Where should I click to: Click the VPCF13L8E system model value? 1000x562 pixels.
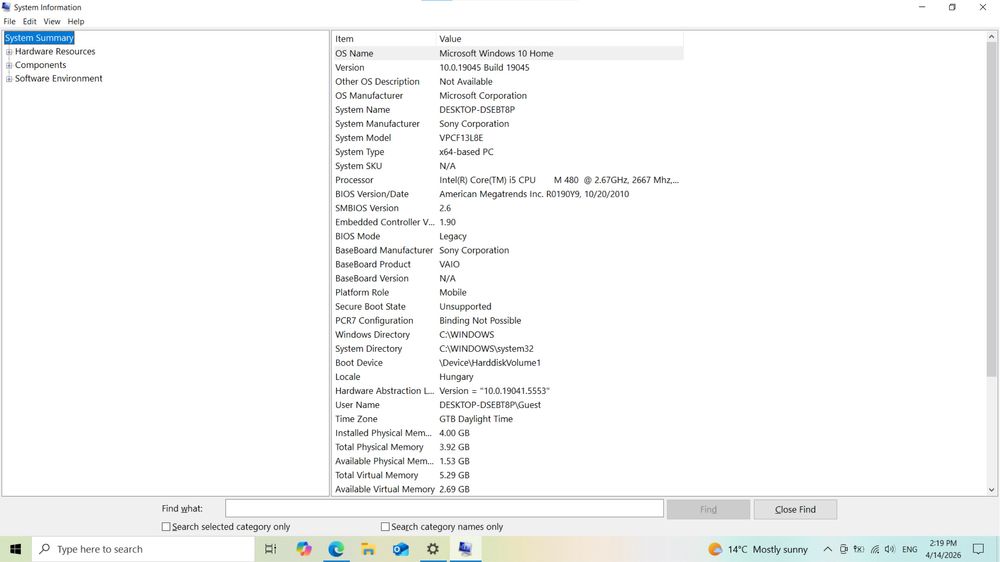pyautogui.click(x=461, y=138)
